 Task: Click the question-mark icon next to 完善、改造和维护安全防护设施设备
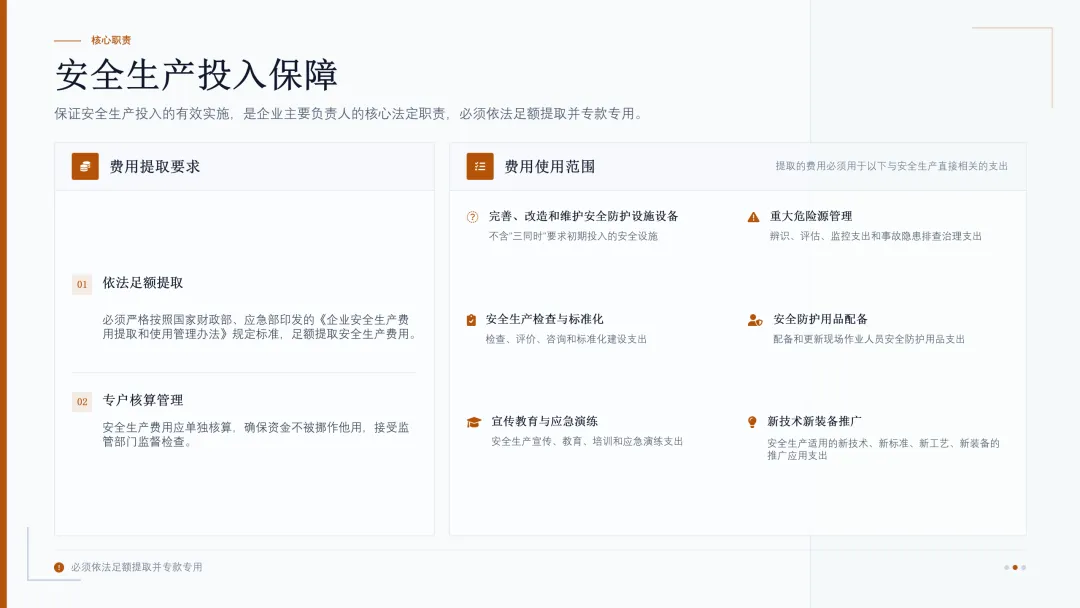[472, 217]
